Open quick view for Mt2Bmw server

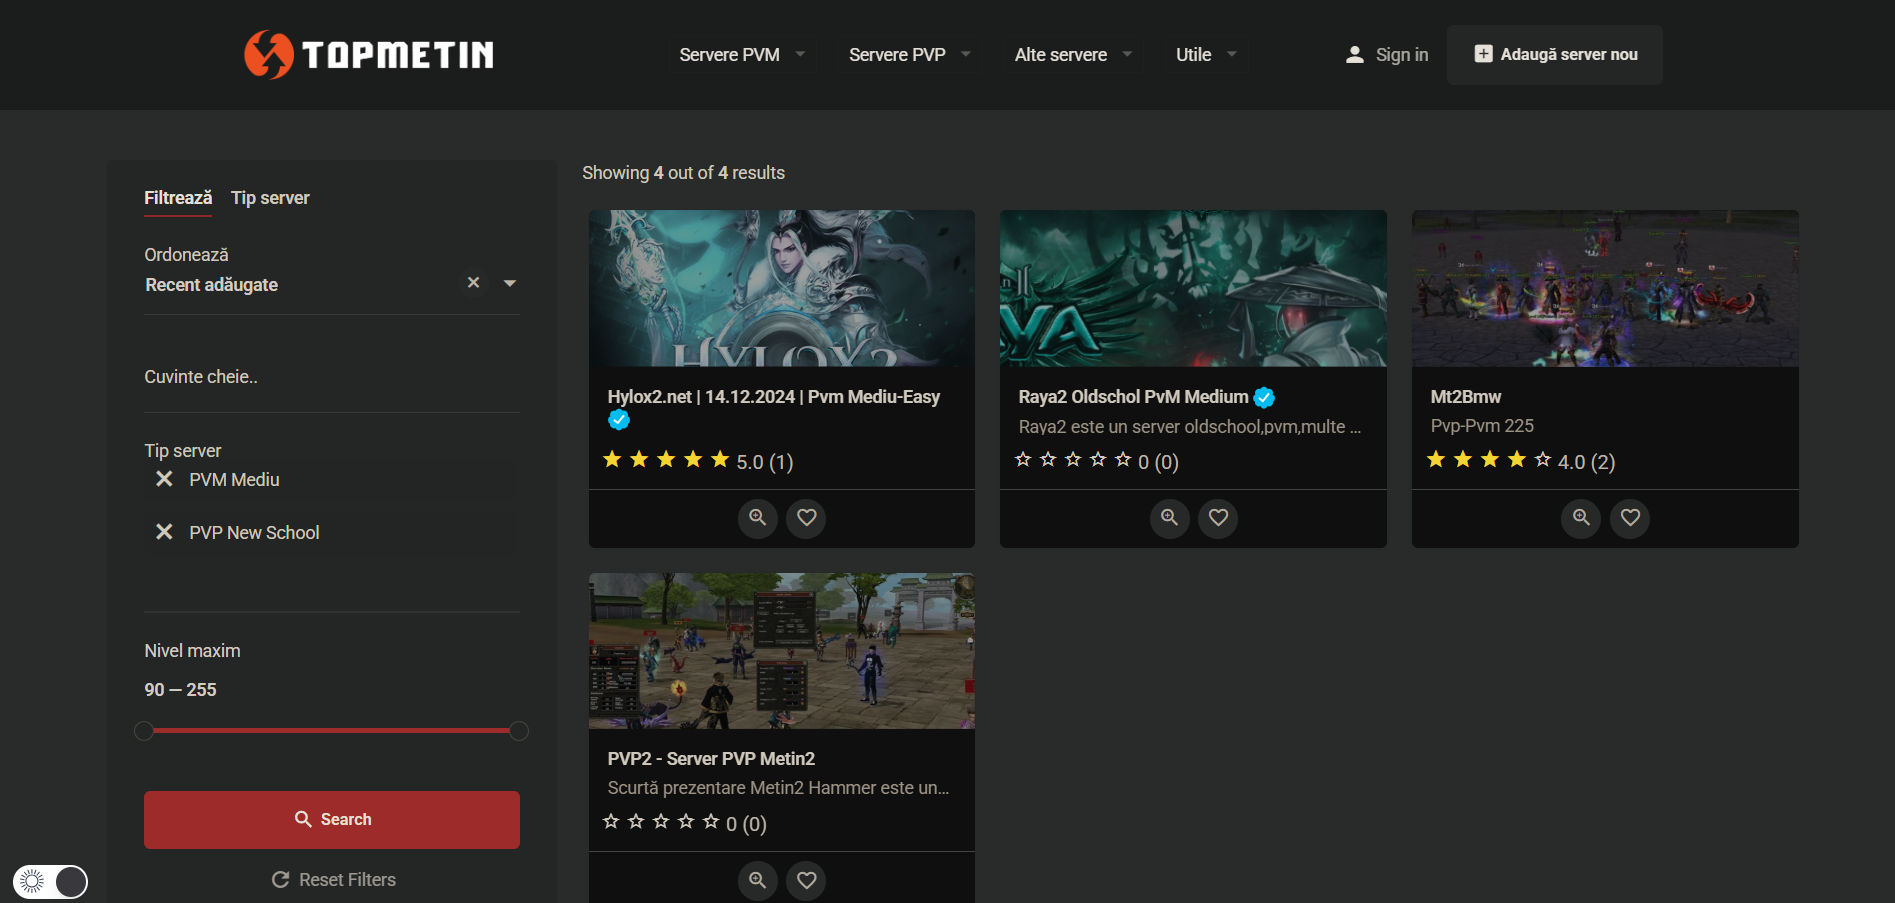(1581, 518)
